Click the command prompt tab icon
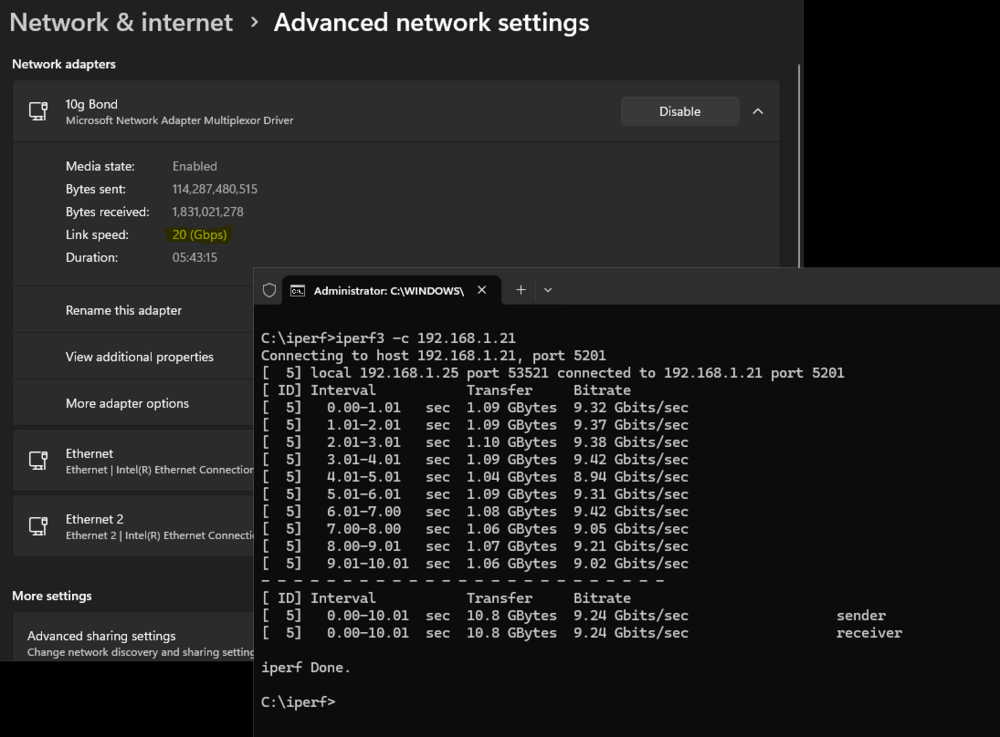Screen dimensions: 1000x737 (297, 291)
